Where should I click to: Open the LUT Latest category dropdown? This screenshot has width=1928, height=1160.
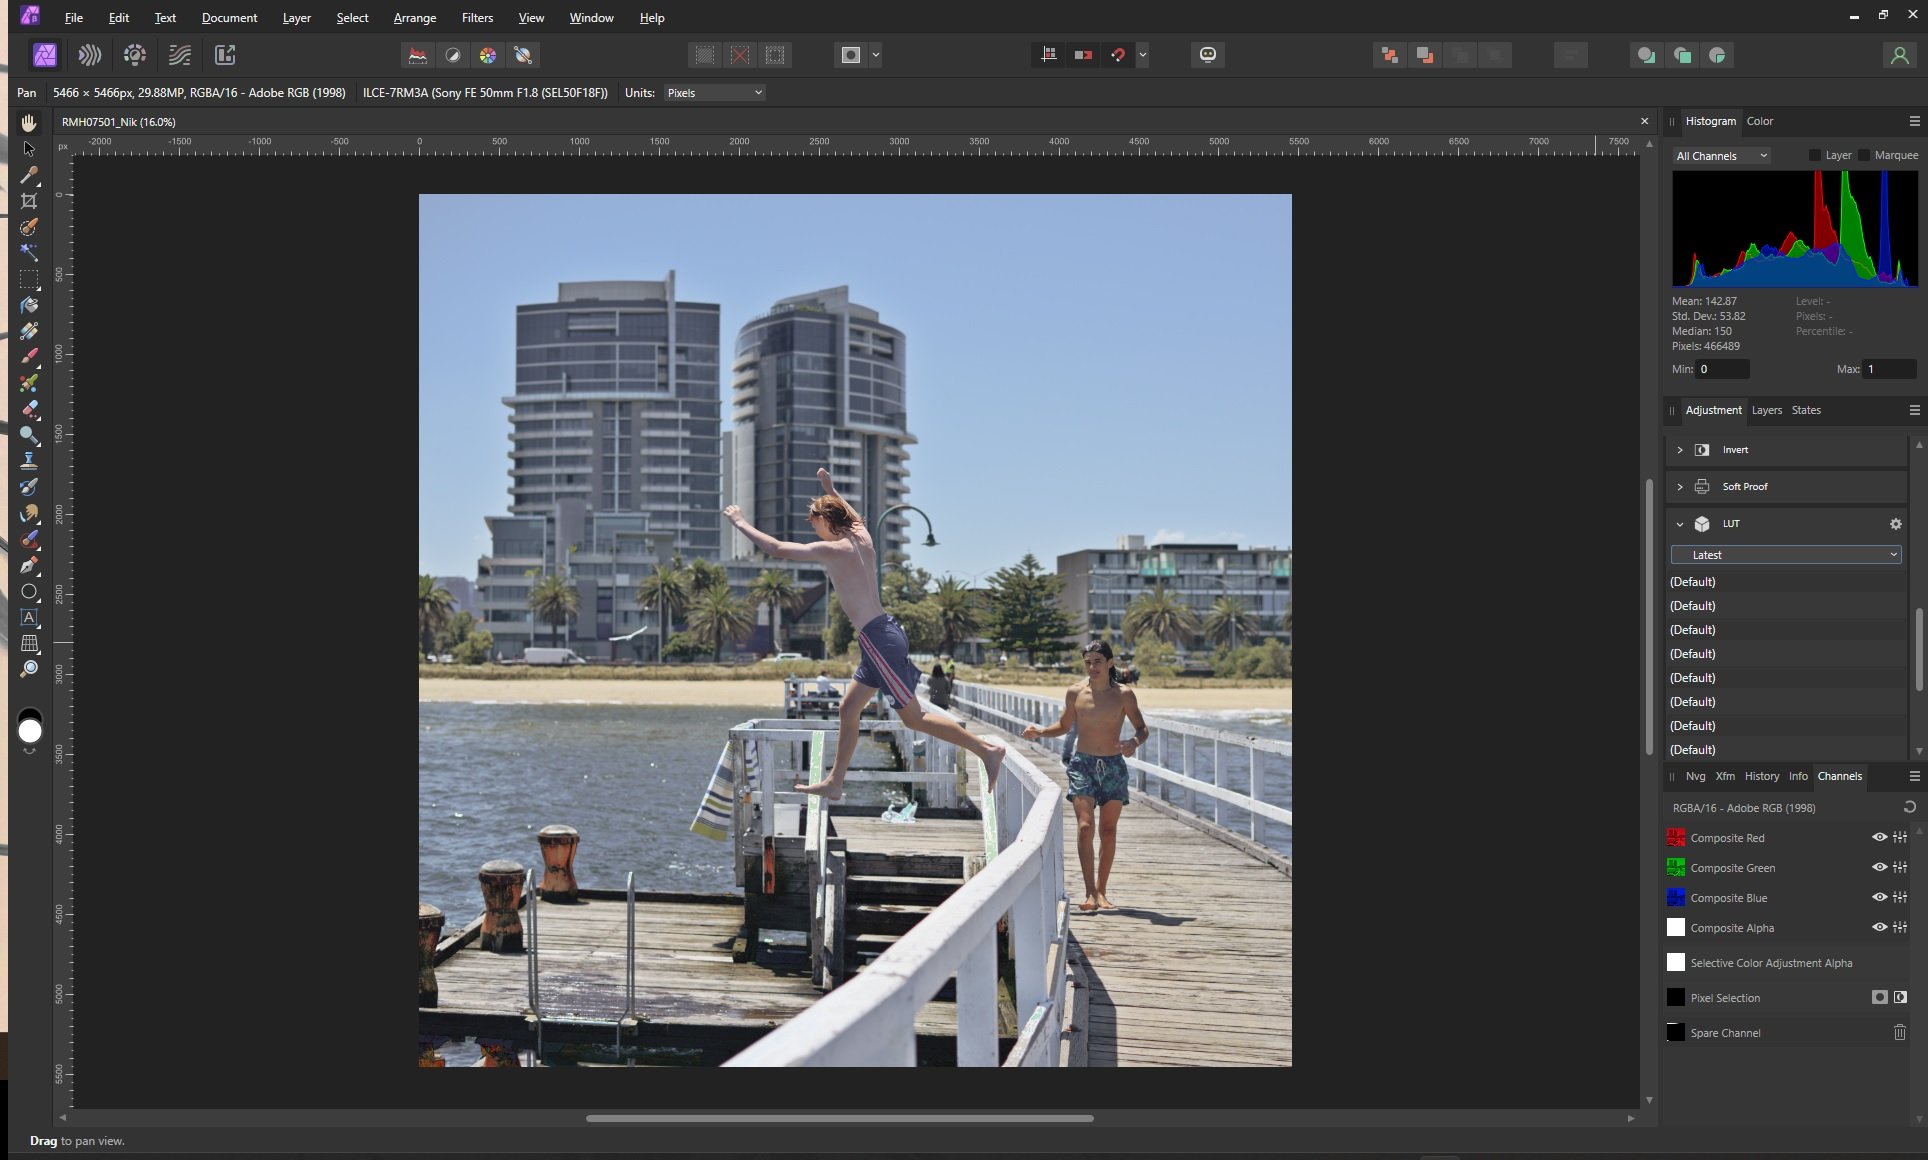coord(1786,554)
